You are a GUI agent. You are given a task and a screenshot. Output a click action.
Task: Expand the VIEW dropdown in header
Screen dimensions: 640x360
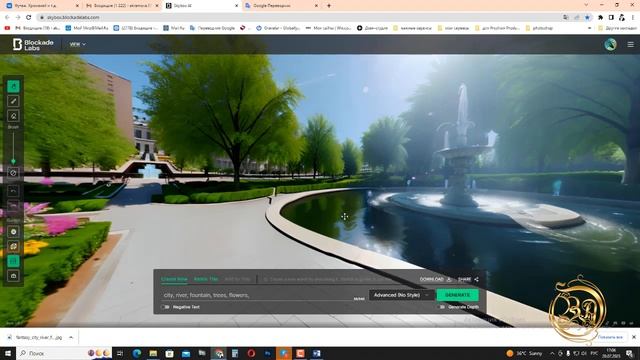77,44
